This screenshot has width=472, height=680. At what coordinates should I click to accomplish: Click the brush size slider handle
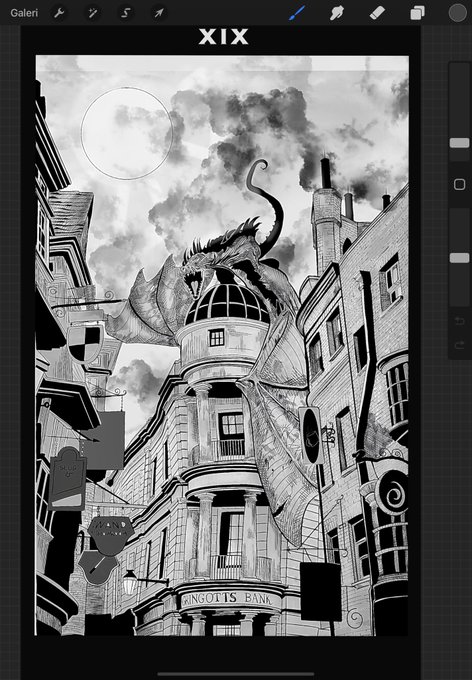[x=459, y=143]
